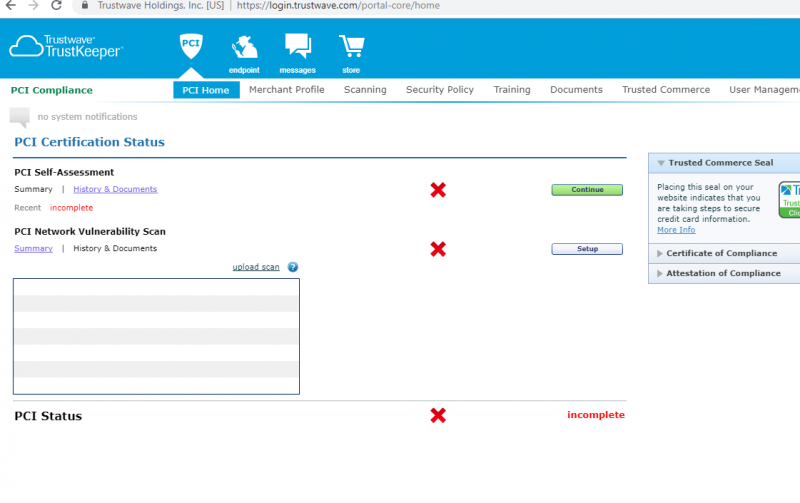This screenshot has width=800, height=503.
Task: Click the red incomplete status under Recent
Action: click(x=71, y=208)
